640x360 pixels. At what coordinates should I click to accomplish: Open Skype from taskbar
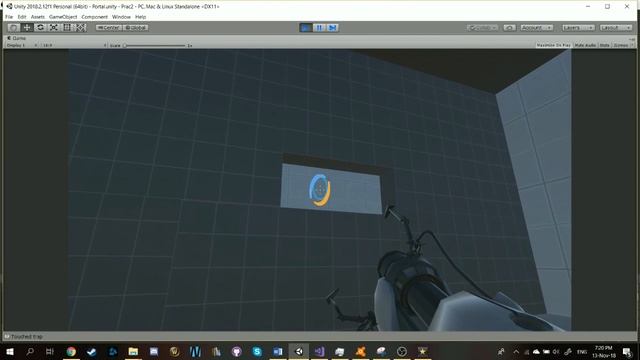pyautogui.click(x=257, y=351)
